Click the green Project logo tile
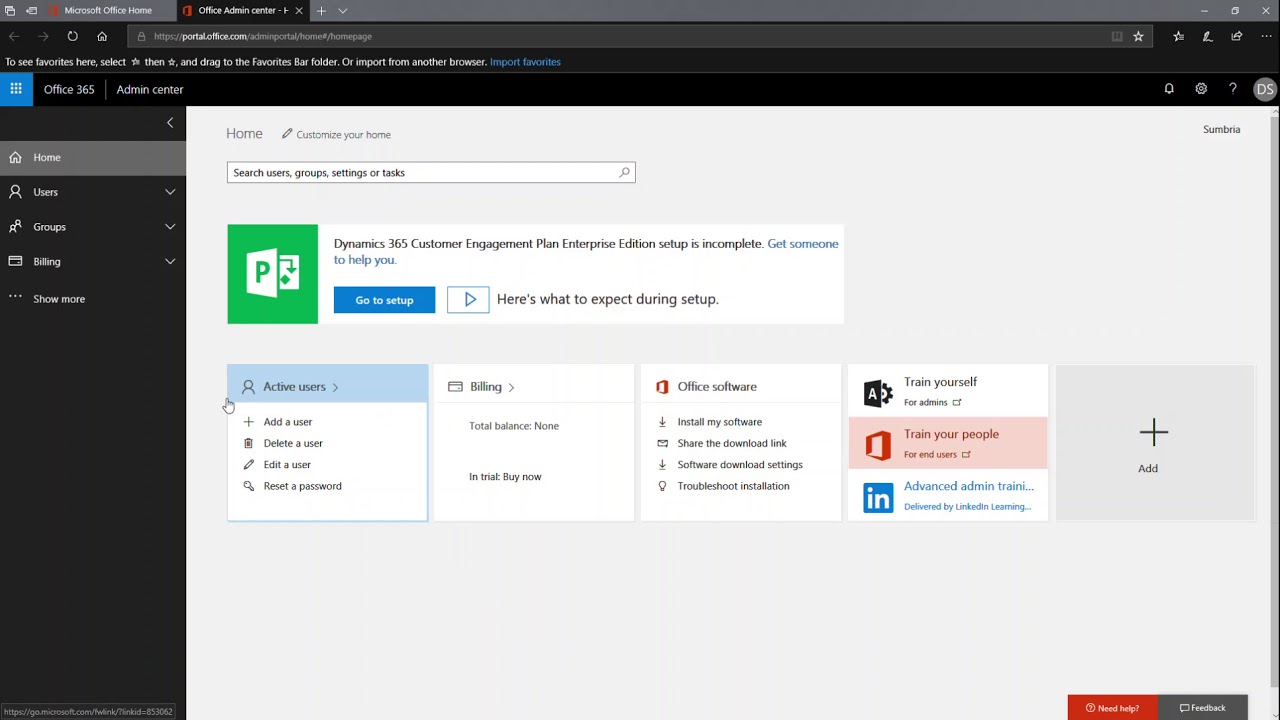Screen dimensions: 1280x720 coord(273,274)
